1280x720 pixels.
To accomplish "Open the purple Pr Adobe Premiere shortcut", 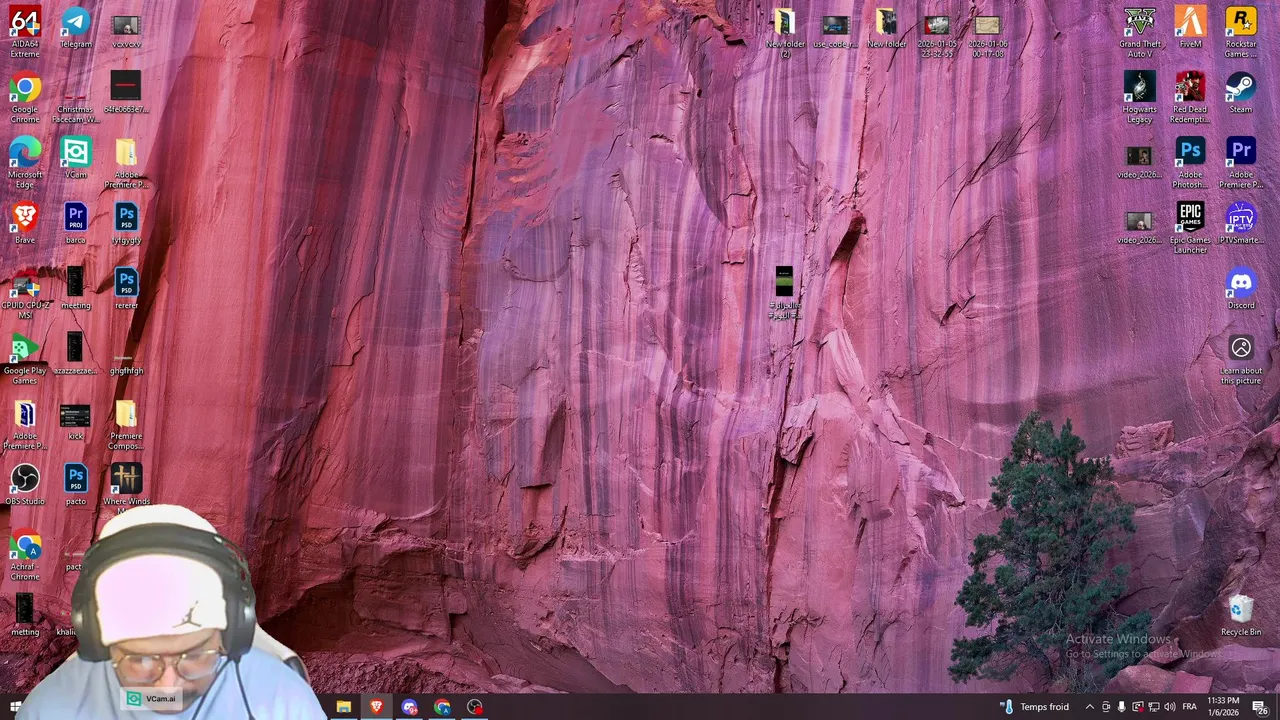I will [1240, 163].
